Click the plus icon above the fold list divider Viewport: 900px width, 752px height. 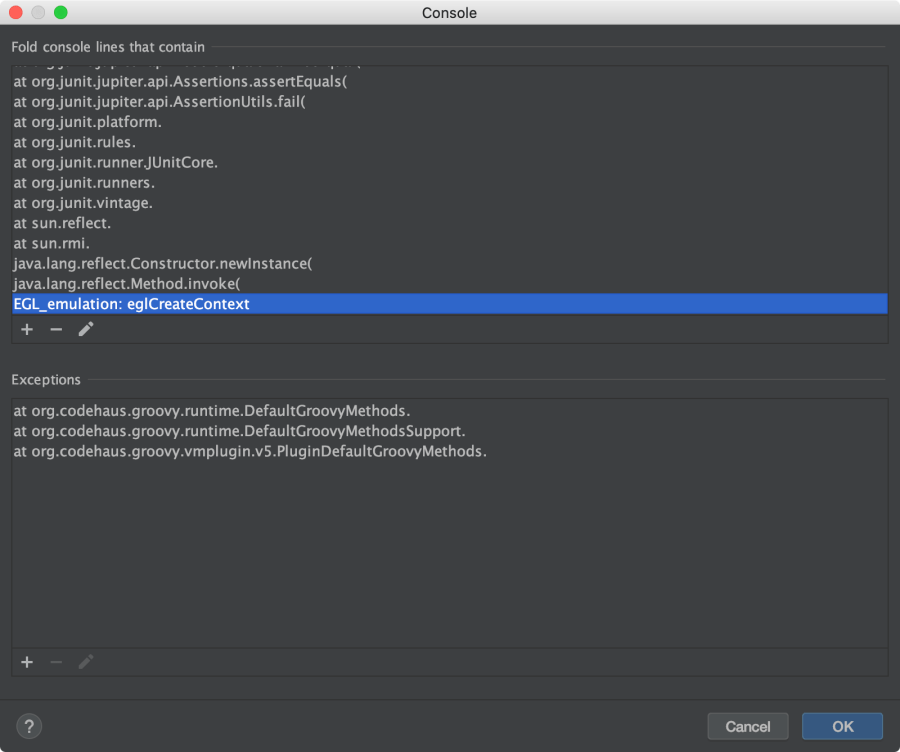26,329
